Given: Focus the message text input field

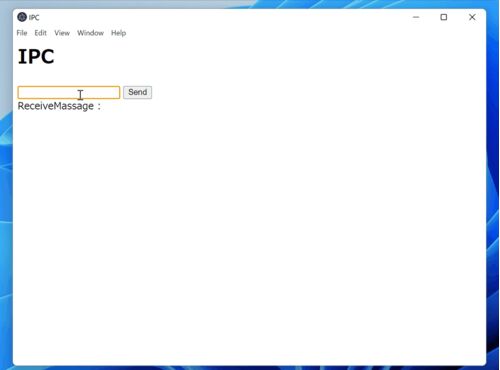Looking at the screenshot, I should 69,92.
